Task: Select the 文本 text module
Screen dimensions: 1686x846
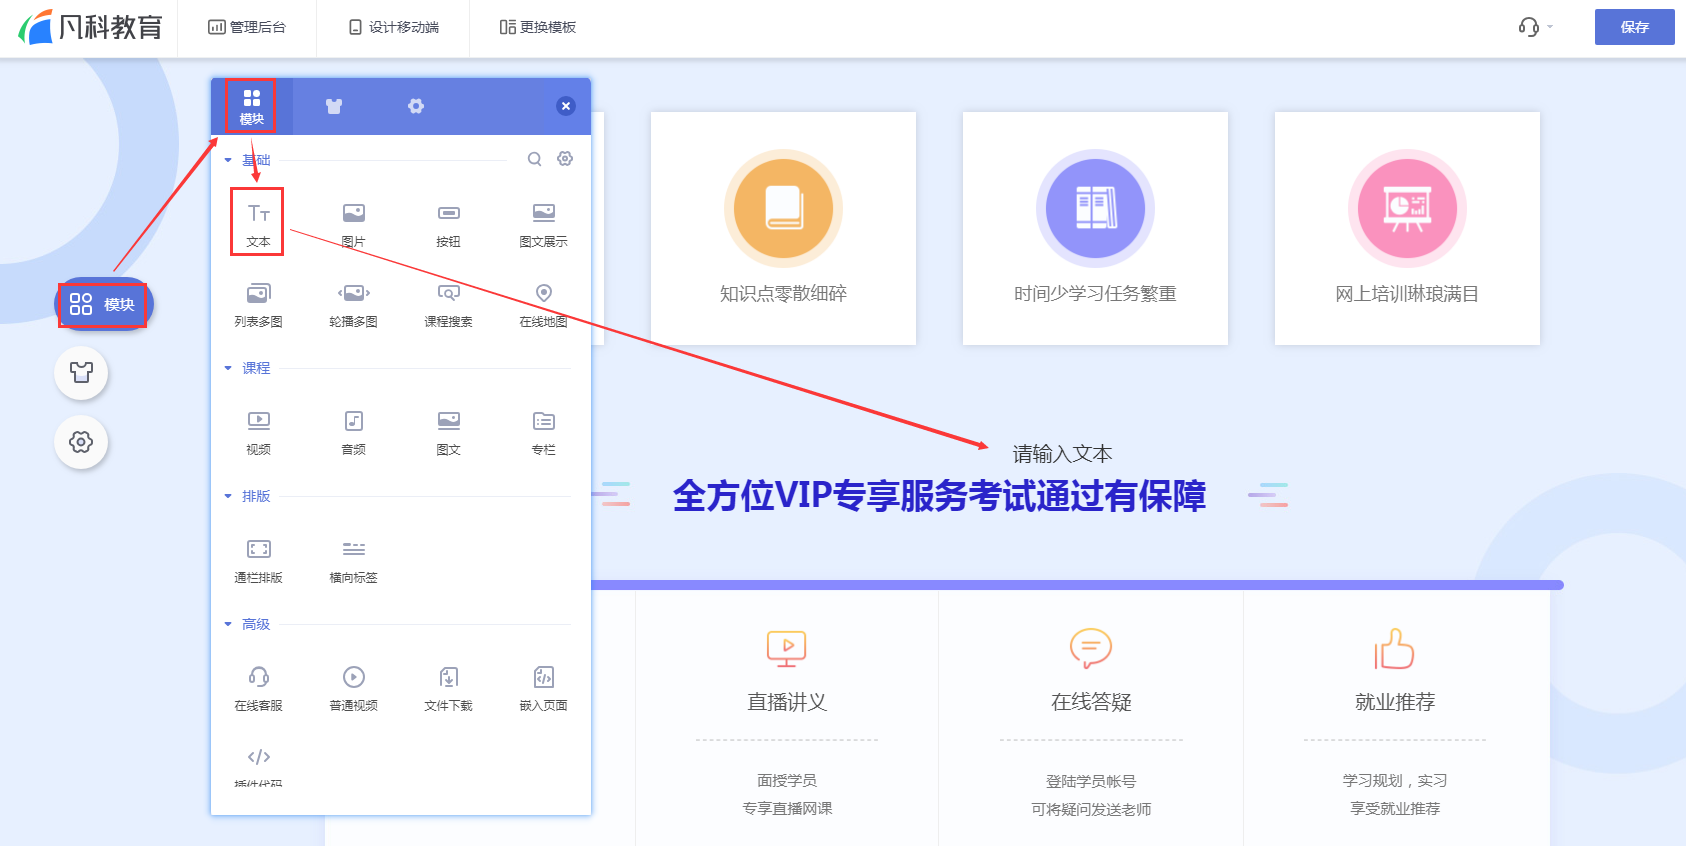Action: click(258, 223)
